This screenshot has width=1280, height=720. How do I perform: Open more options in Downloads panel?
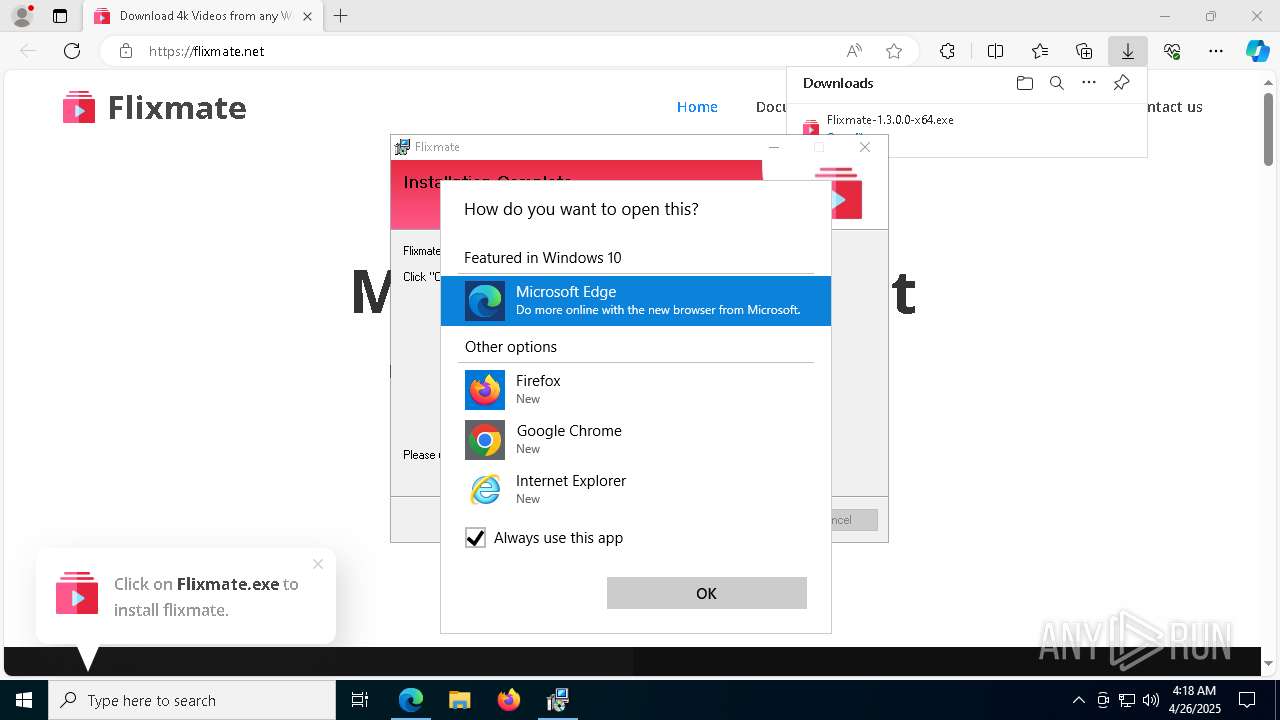pos(1089,83)
